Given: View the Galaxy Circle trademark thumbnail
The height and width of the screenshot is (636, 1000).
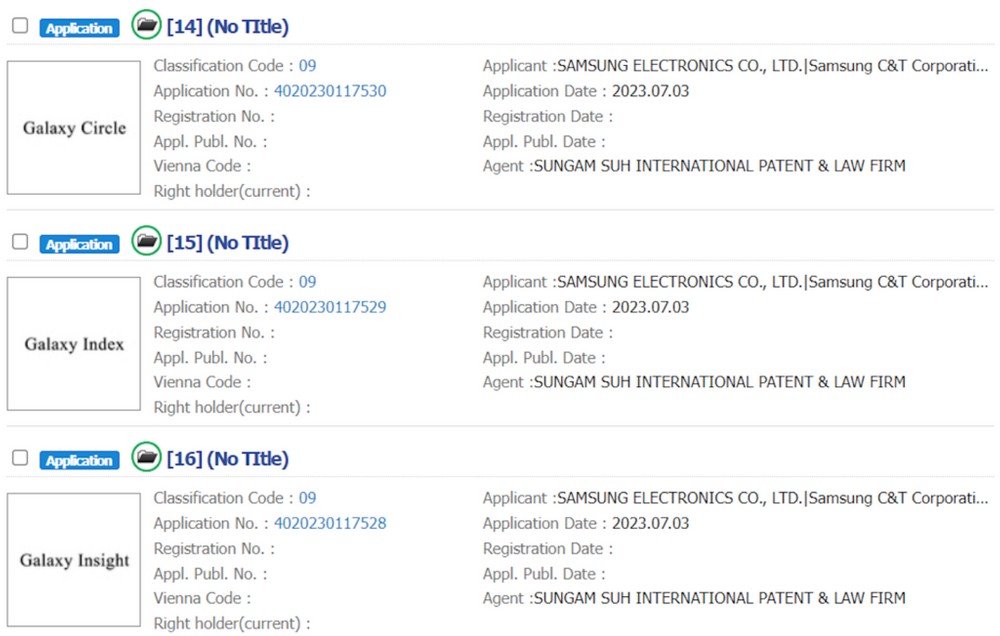Looking at the screenshot, I should (74, 128).
